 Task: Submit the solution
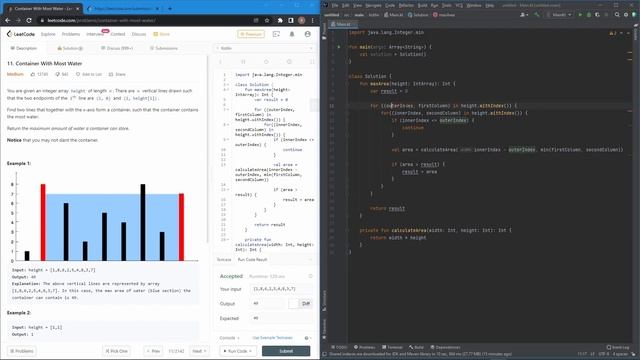tap(286, 351)
